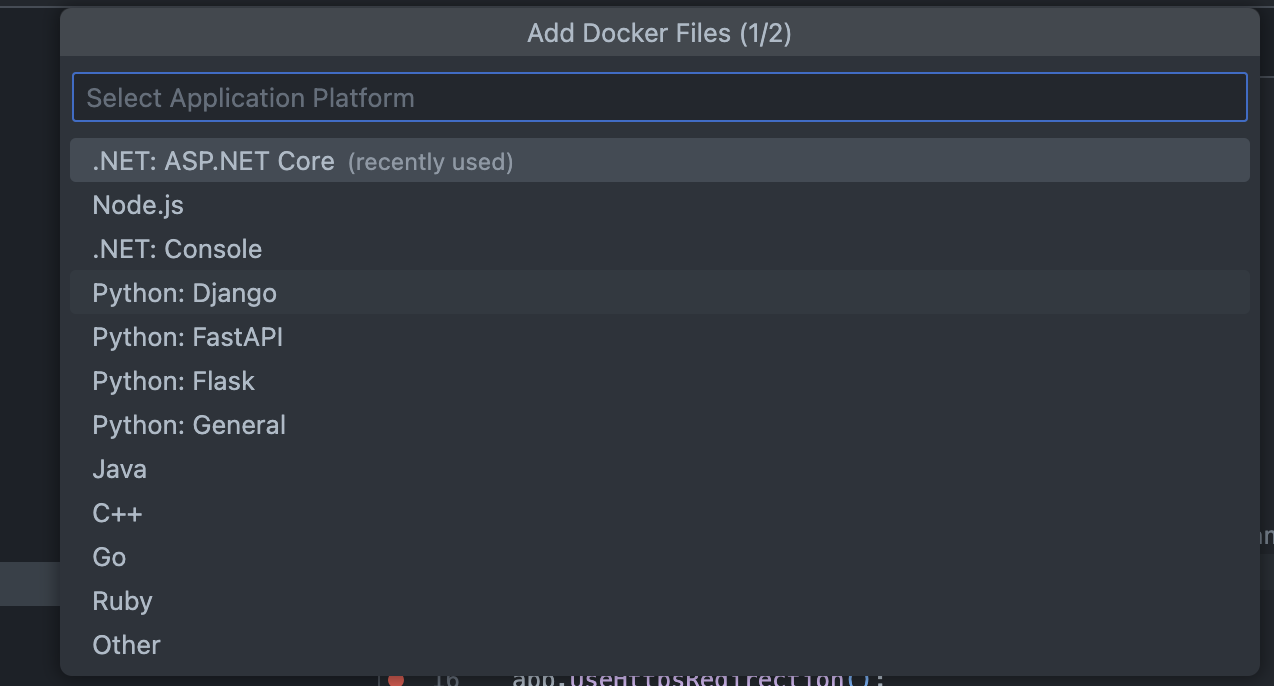Screen dimensions: 1274x686
Task: Choose Go from the platform list
Action: point(109,556)
